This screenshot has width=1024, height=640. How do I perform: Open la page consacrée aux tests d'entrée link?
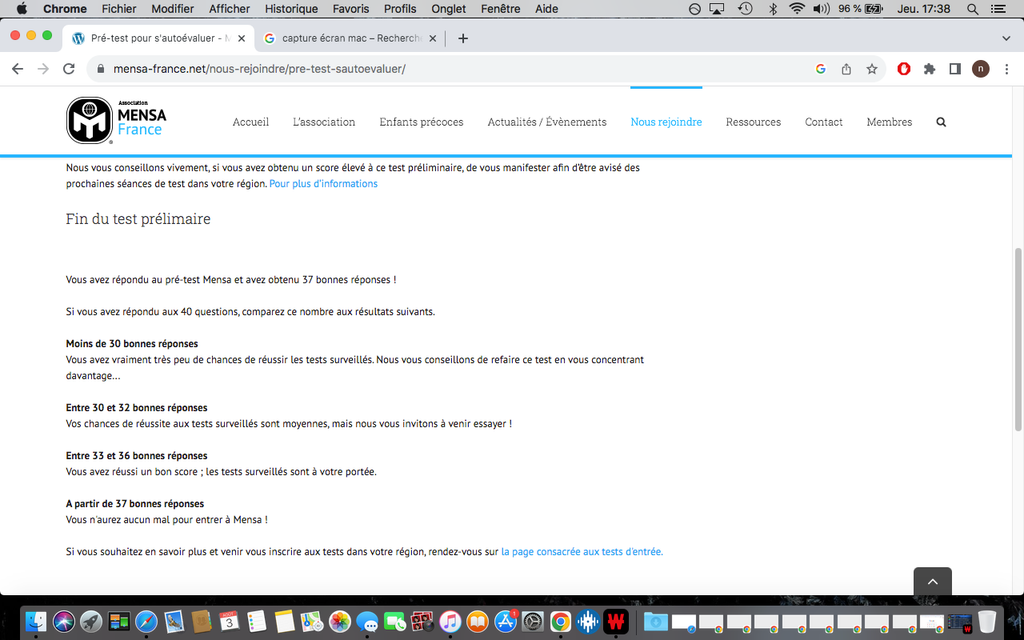pyautogui.click(x=582, y=551)
